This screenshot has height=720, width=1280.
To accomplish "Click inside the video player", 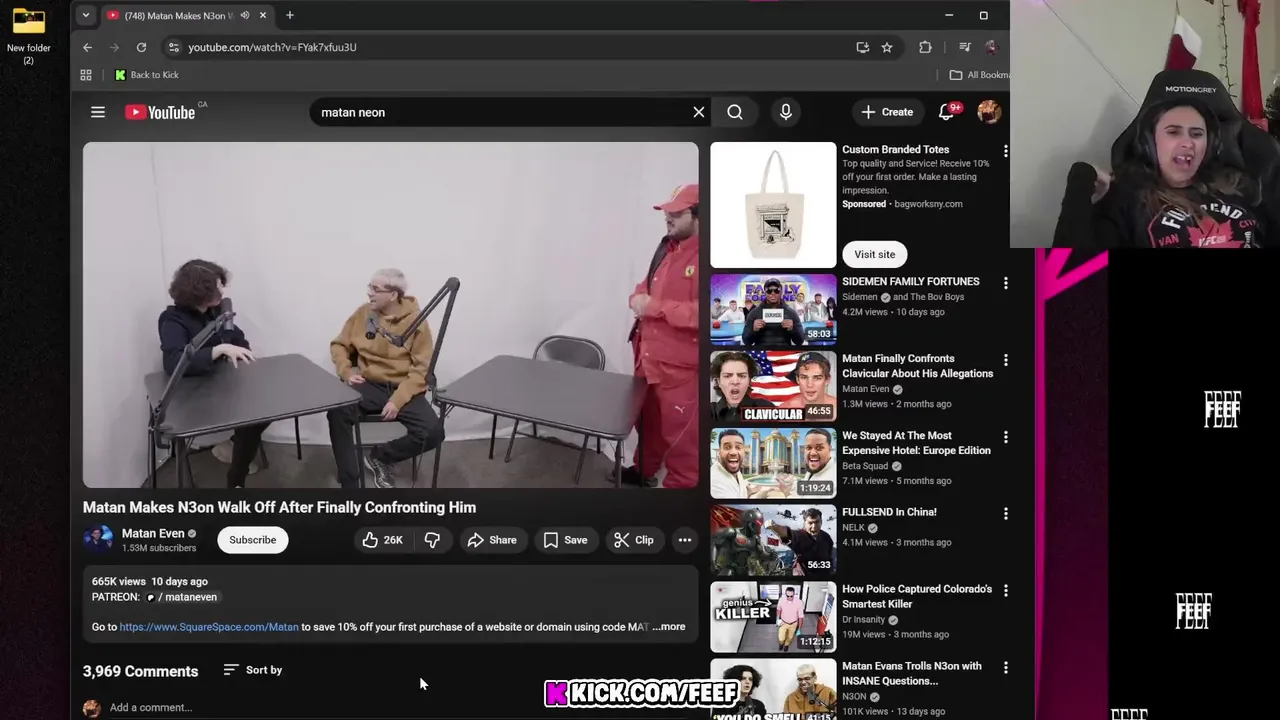I will coord(391,315).
